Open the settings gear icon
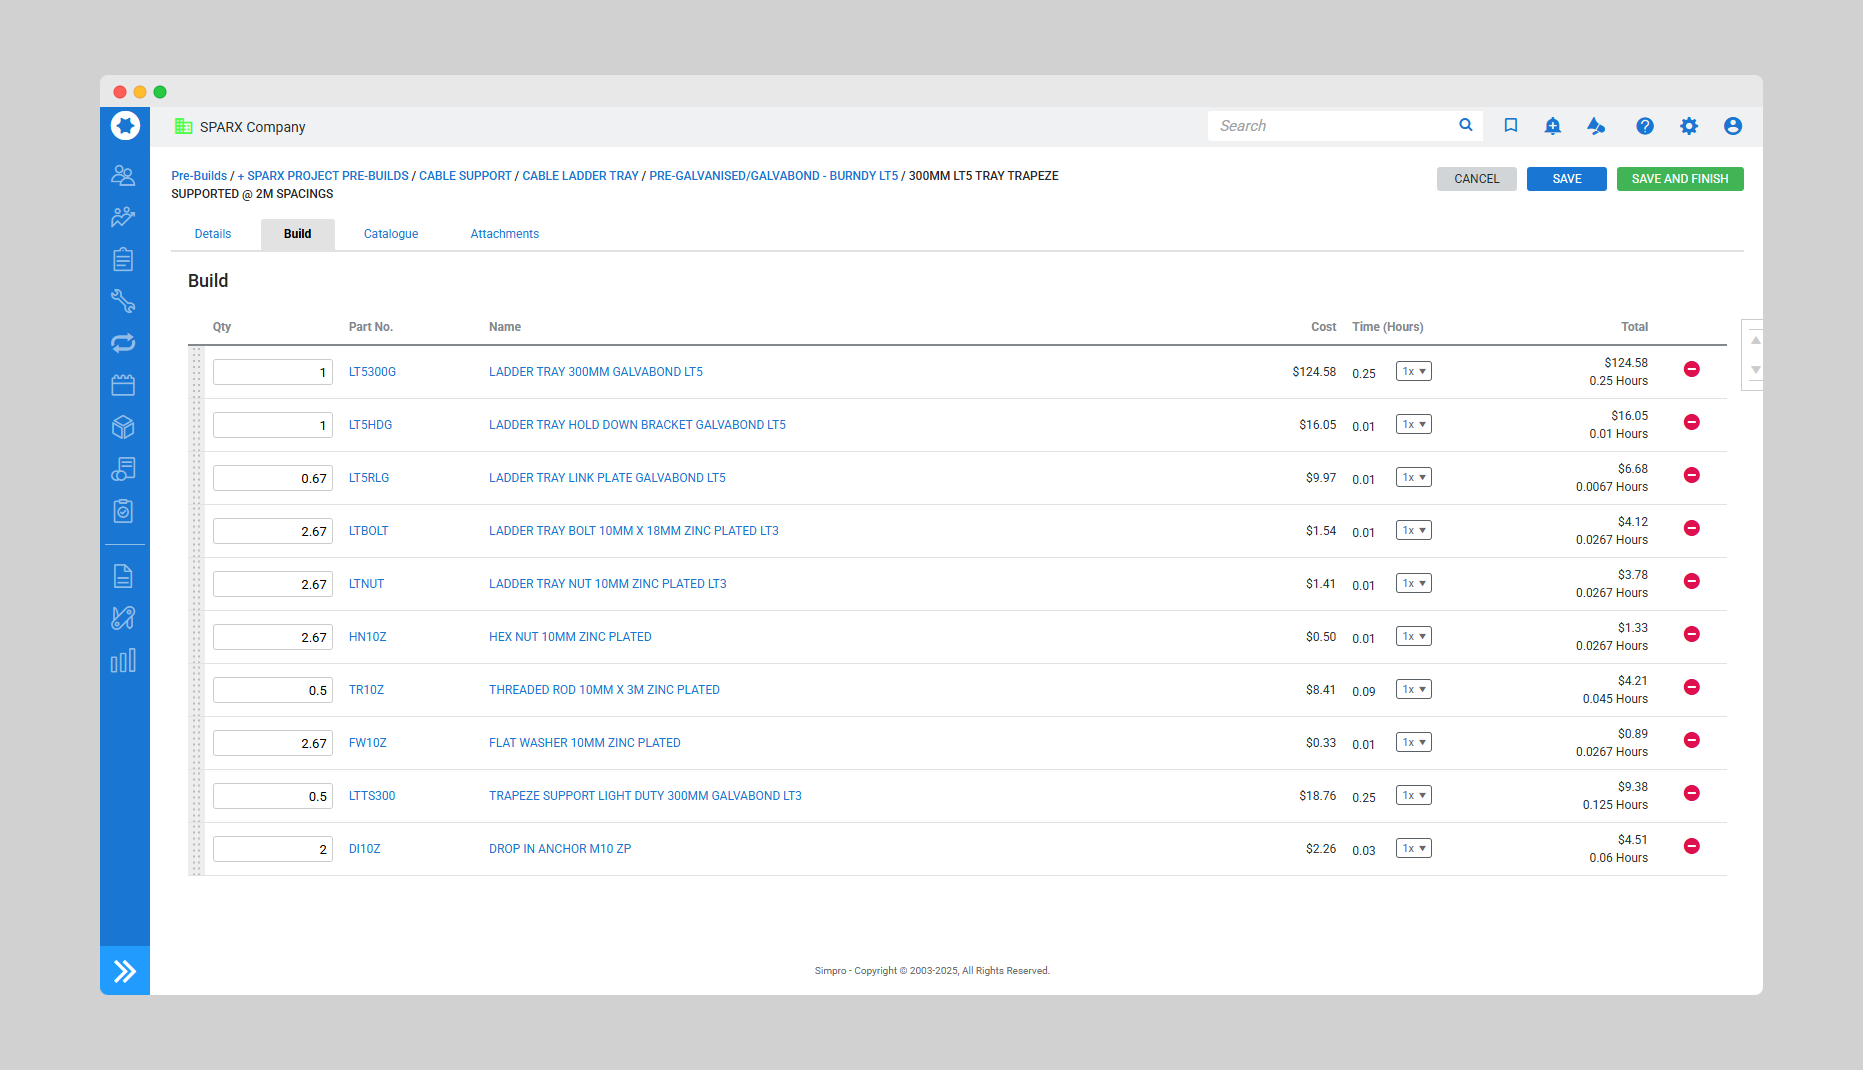Screen dimensions: 1863x1070 [x=1688, y=126]
